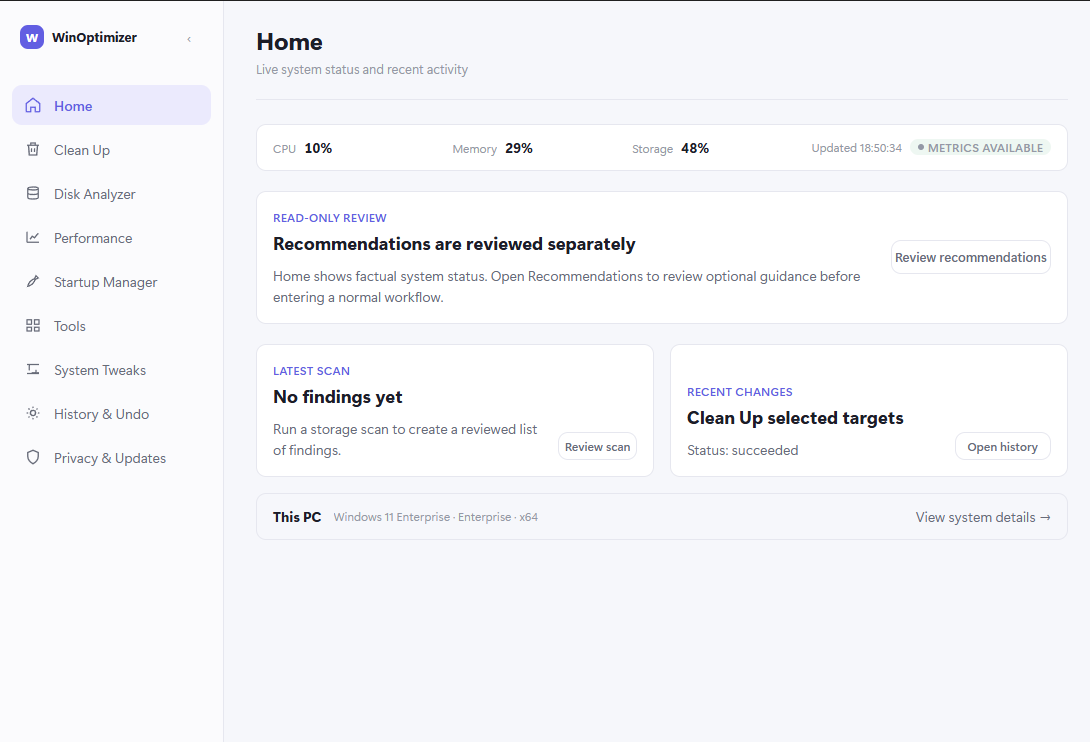The width and height of the screenshot is (1090, 742).
Task: Click the RECENT CHANGES label
Action: 740,392
